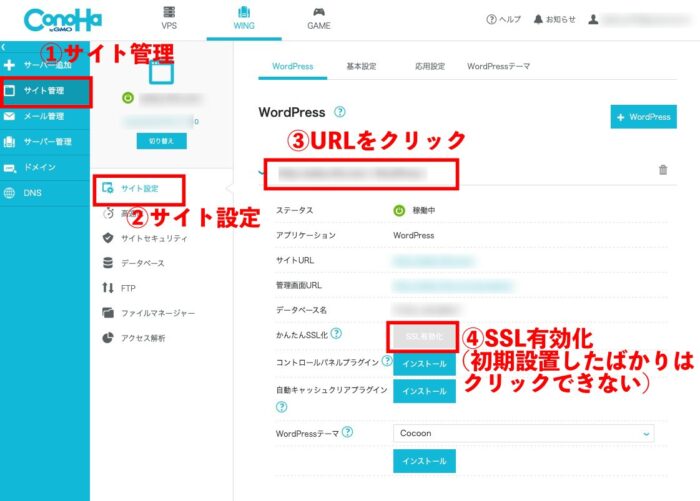700x501 pixels.
Task: Click the ステータス label
Action: point(294,210)
